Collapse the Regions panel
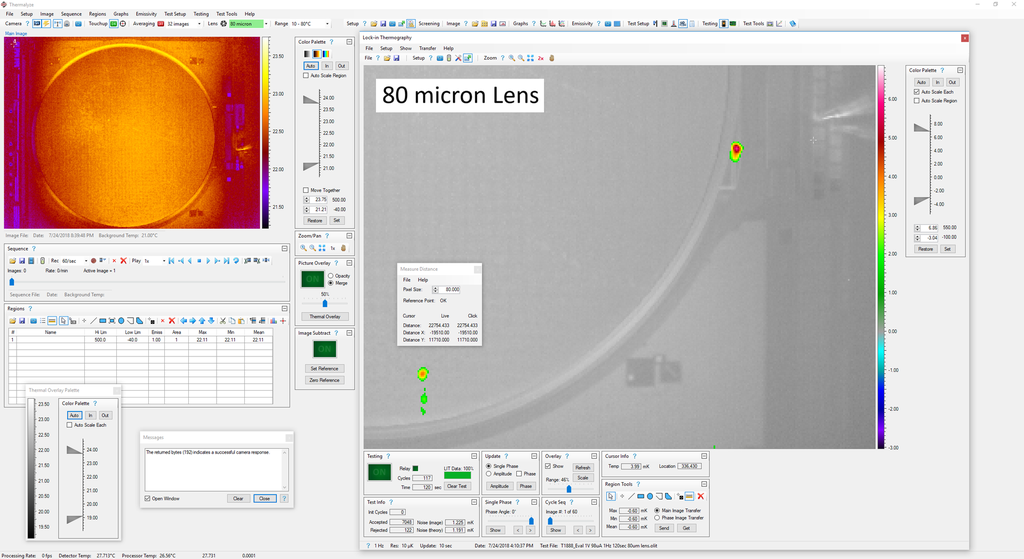This screenshot has width=1024, height=559. (285, 308)
